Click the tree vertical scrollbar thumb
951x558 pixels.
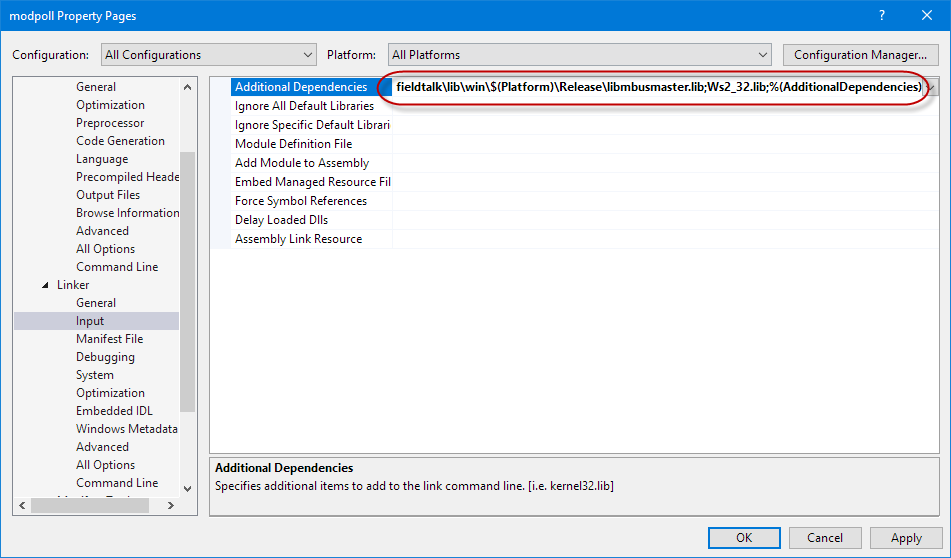pos(187,282)
